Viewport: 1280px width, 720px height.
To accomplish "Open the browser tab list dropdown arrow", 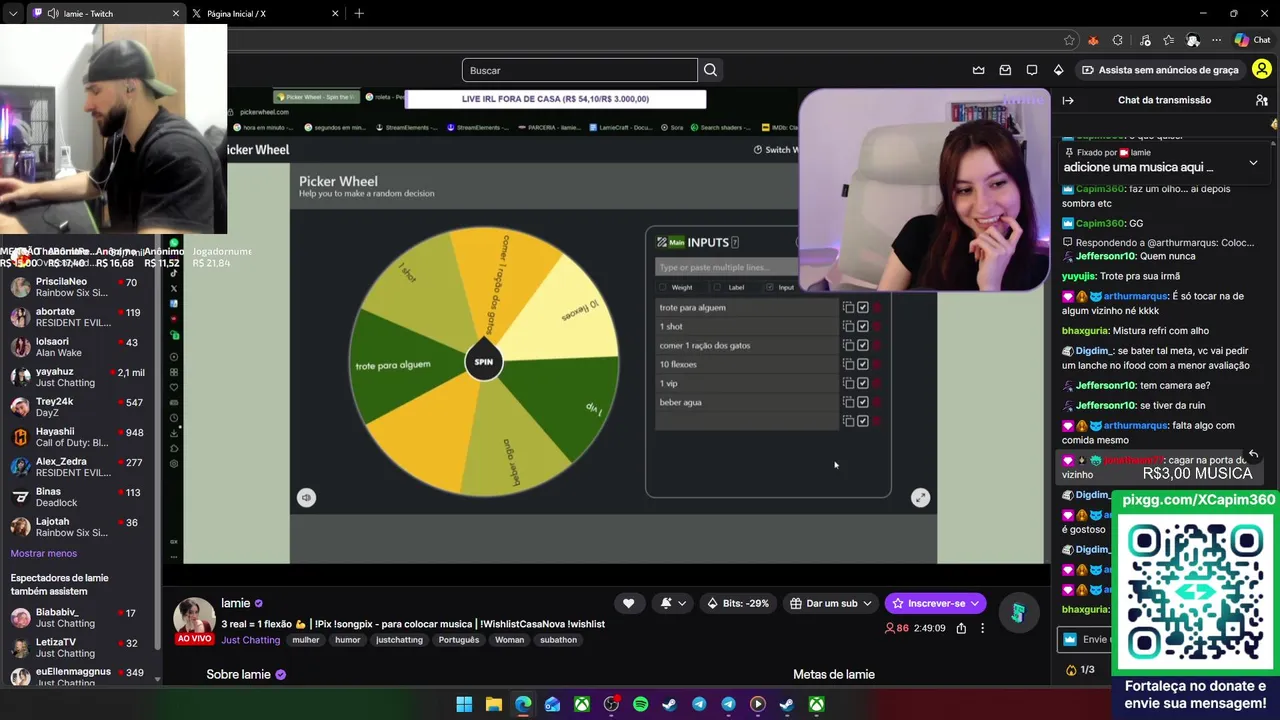I will click(13, 13).
